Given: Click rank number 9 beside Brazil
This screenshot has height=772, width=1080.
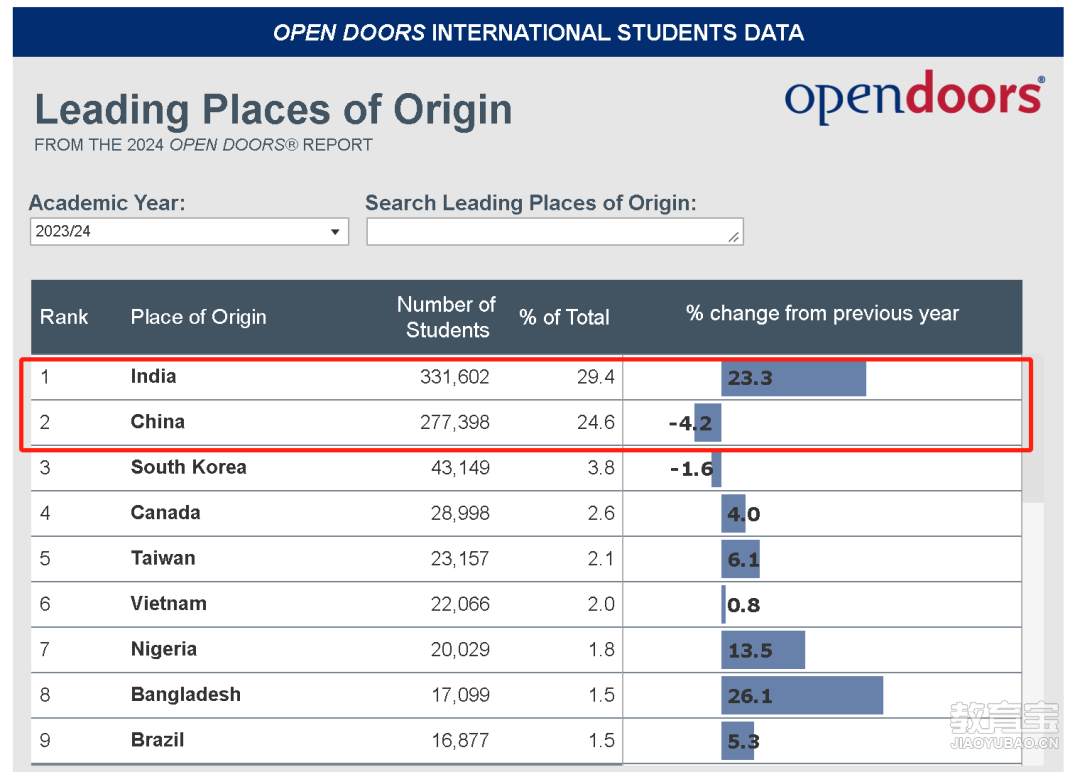Looking at the screenshot, I should (45, 740).
